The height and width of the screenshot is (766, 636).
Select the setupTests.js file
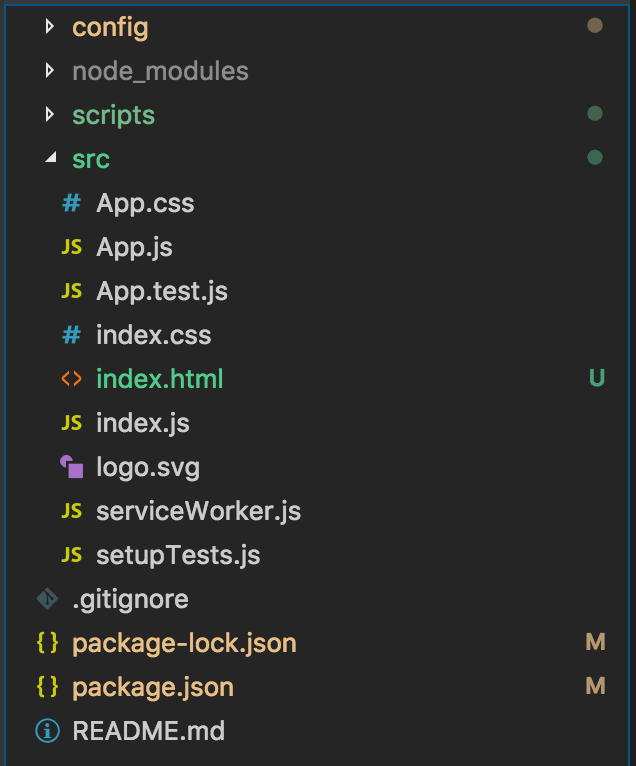[178, 555]
